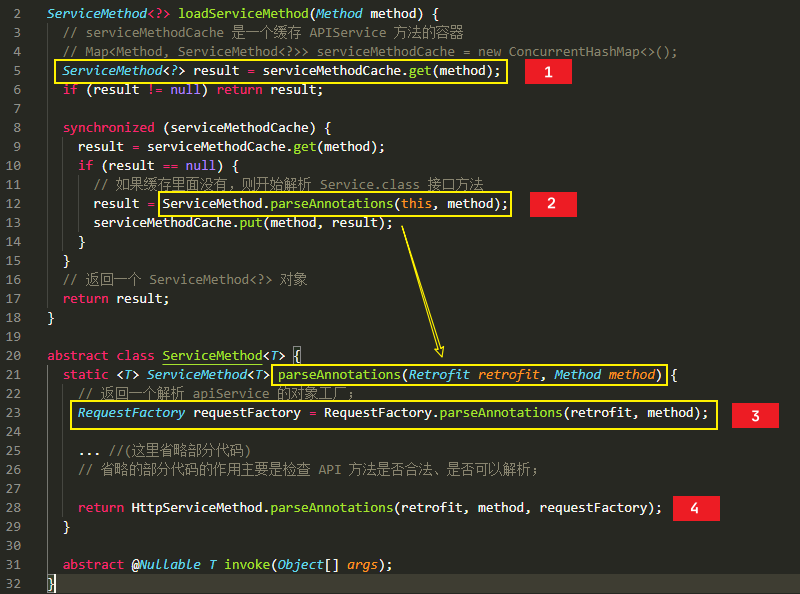
Task: Click the omitted-code comment on line 25
Action: [180, 451]
